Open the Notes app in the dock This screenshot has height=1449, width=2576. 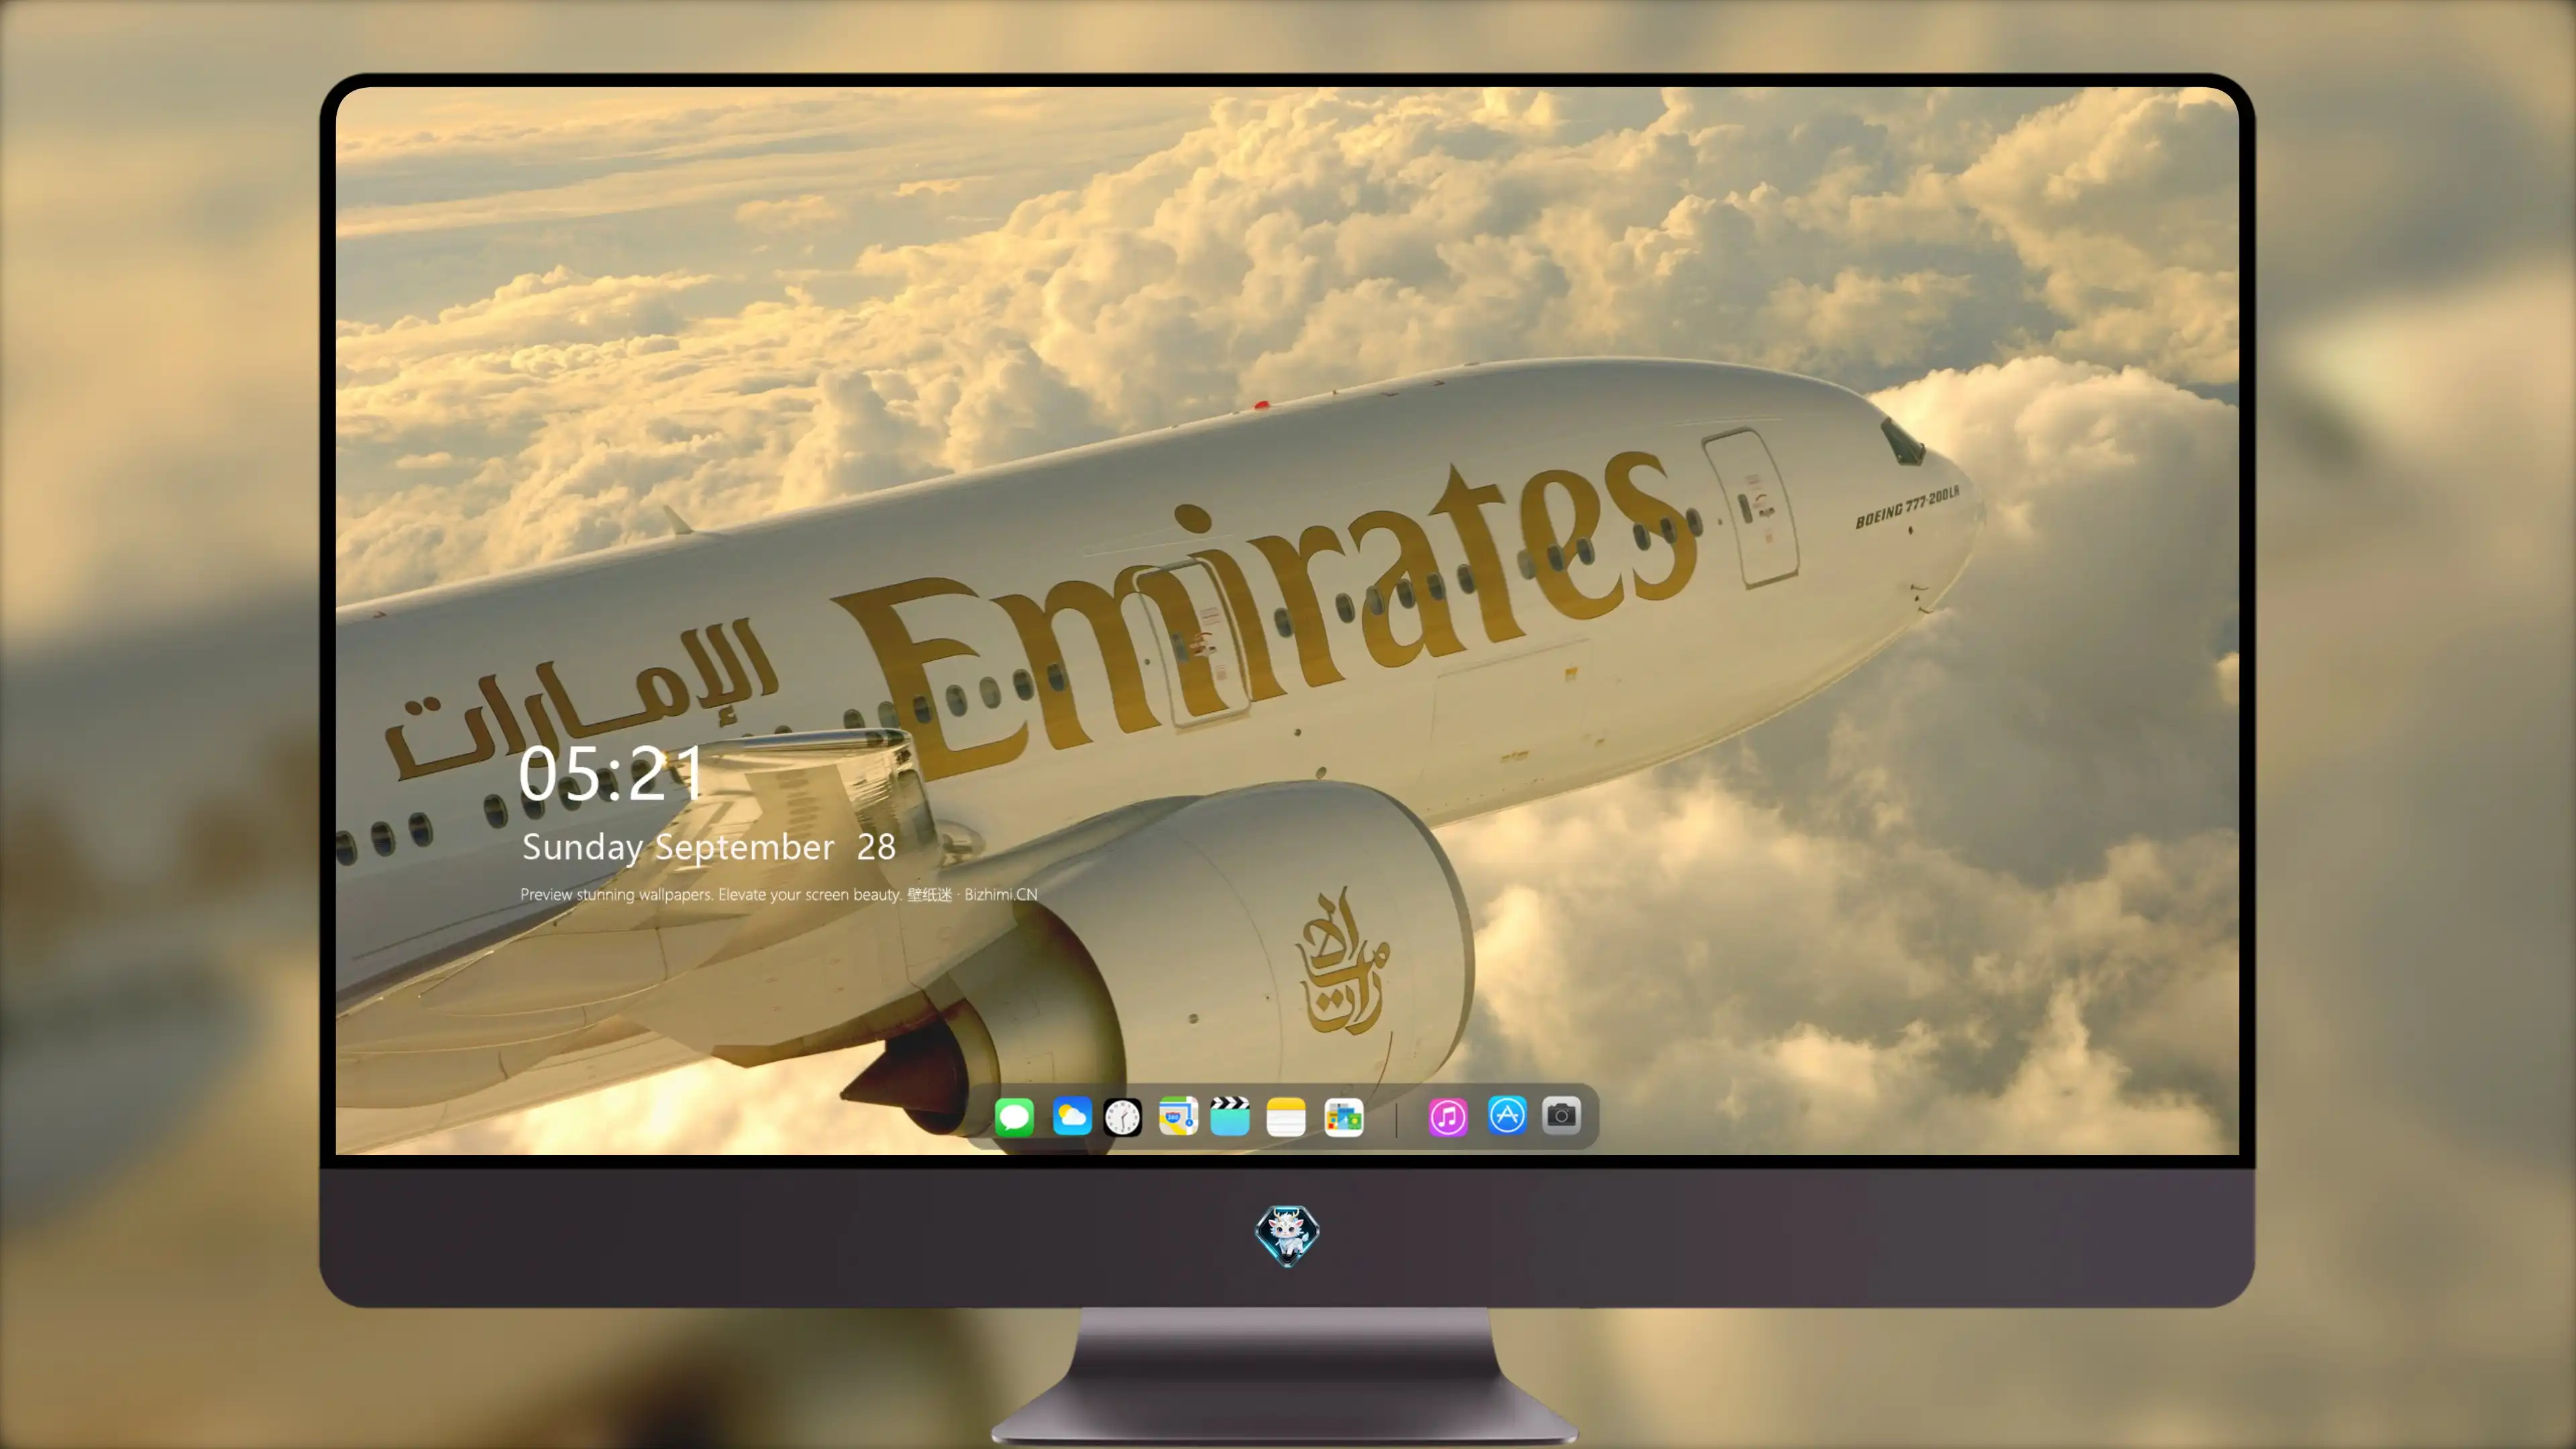[x=1286, y=1116]
